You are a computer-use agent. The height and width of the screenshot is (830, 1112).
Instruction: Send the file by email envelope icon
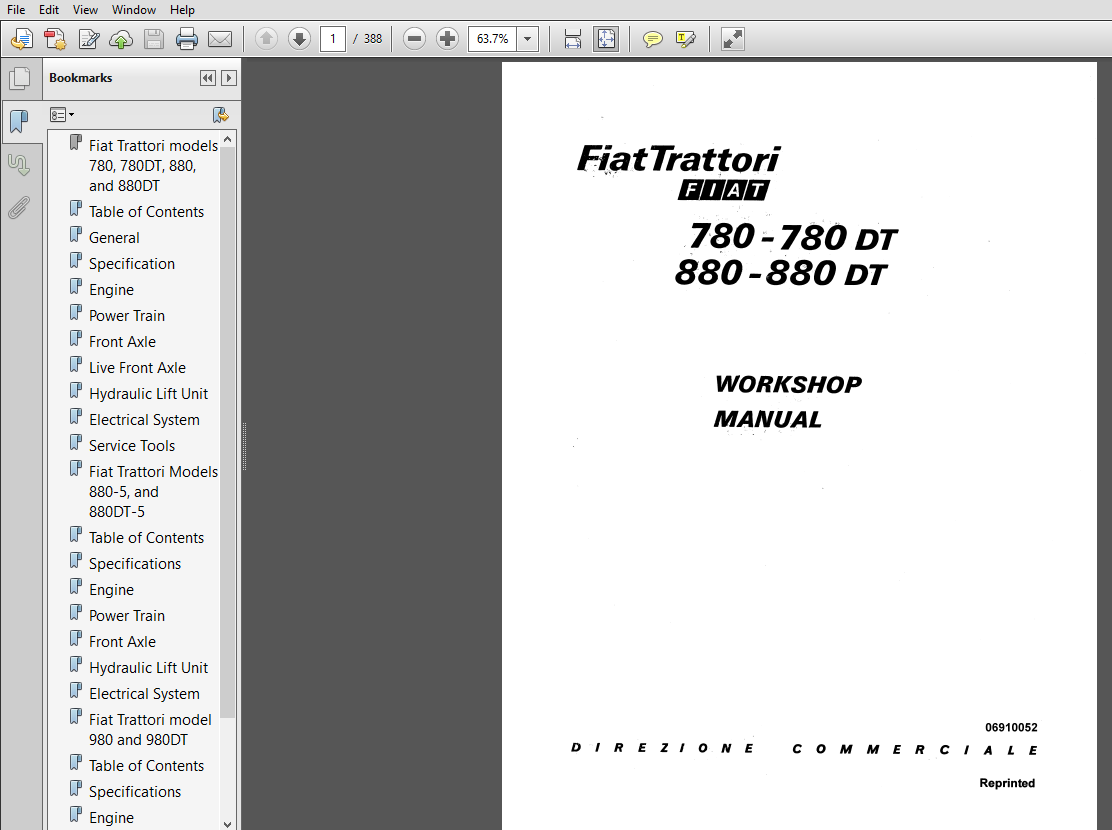220,39
